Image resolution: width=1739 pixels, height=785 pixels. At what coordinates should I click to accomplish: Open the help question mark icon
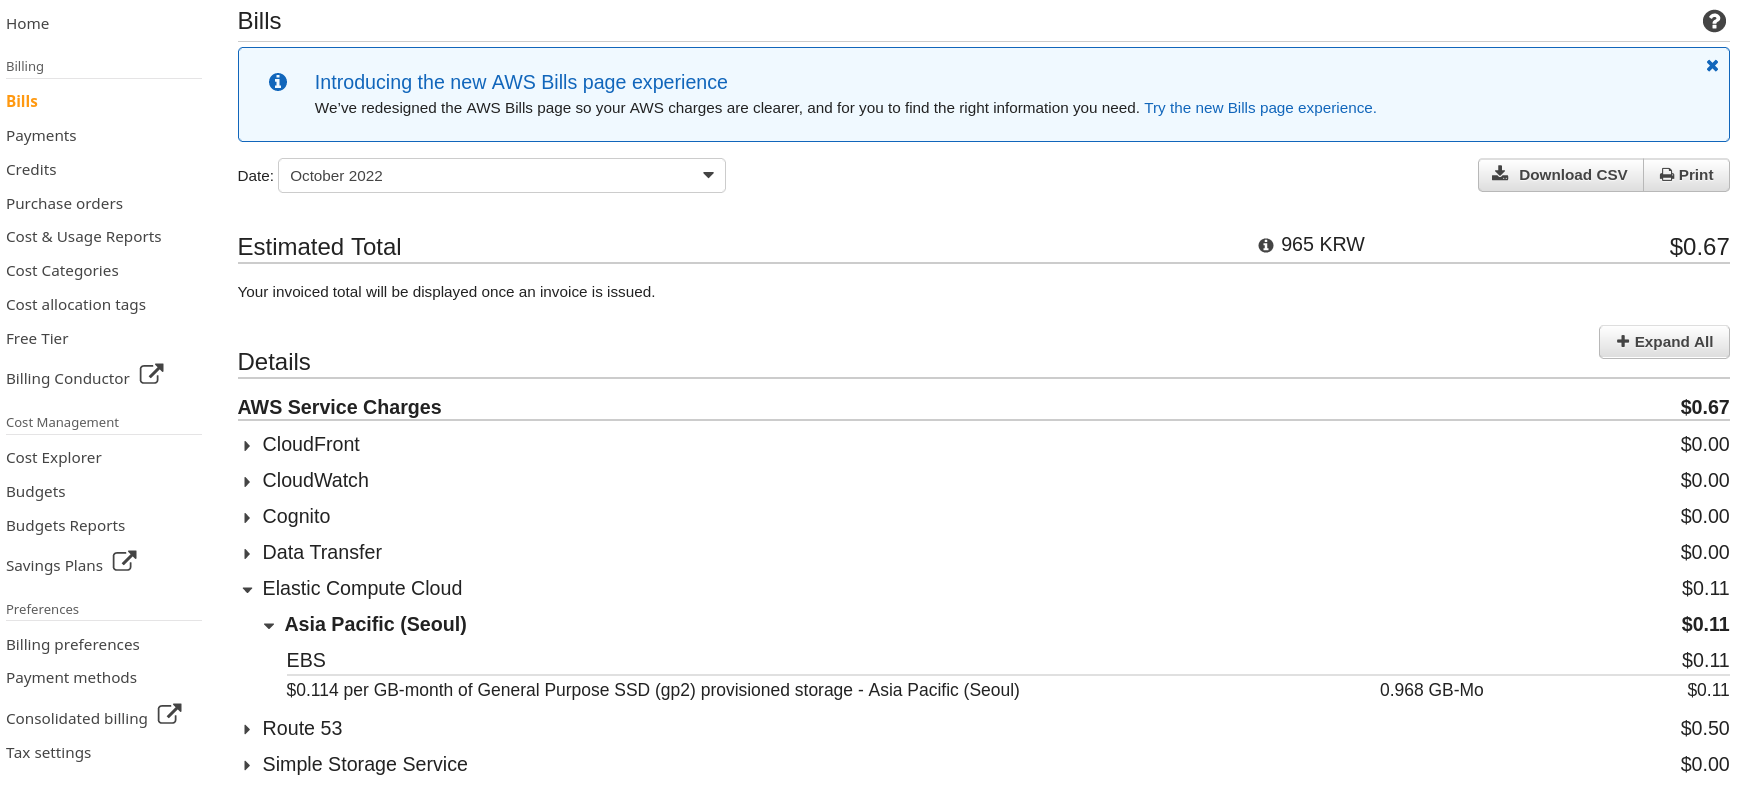click(x=1714, y=21)
